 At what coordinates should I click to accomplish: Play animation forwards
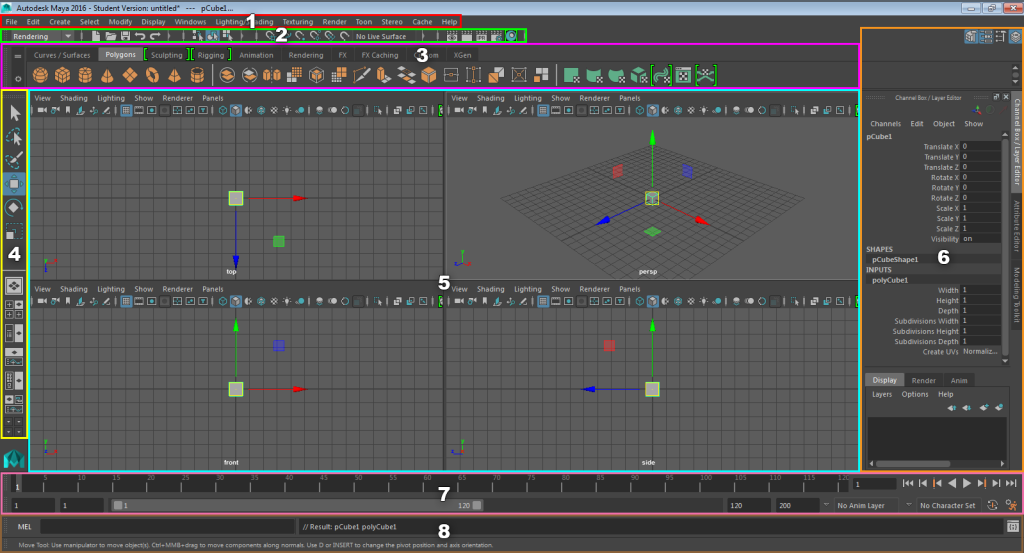coord(967,483)
